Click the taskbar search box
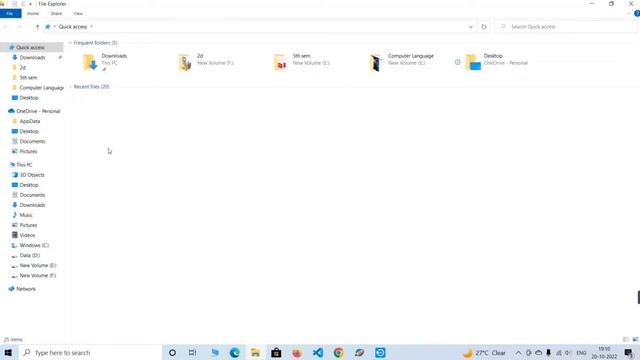640x360 pixels. pos(90,353)
